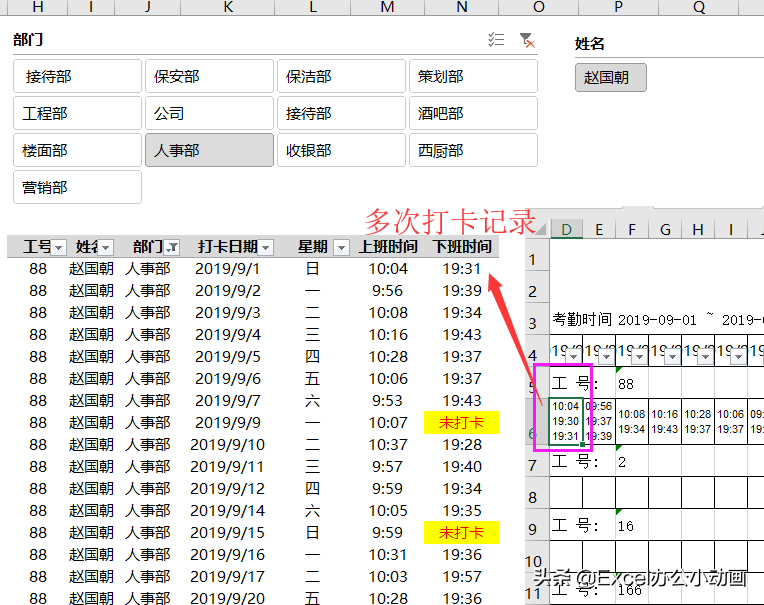Clear the filter on the 部门 slicer
This screenshot has height=605, width=764.
[x=527, y=40]
